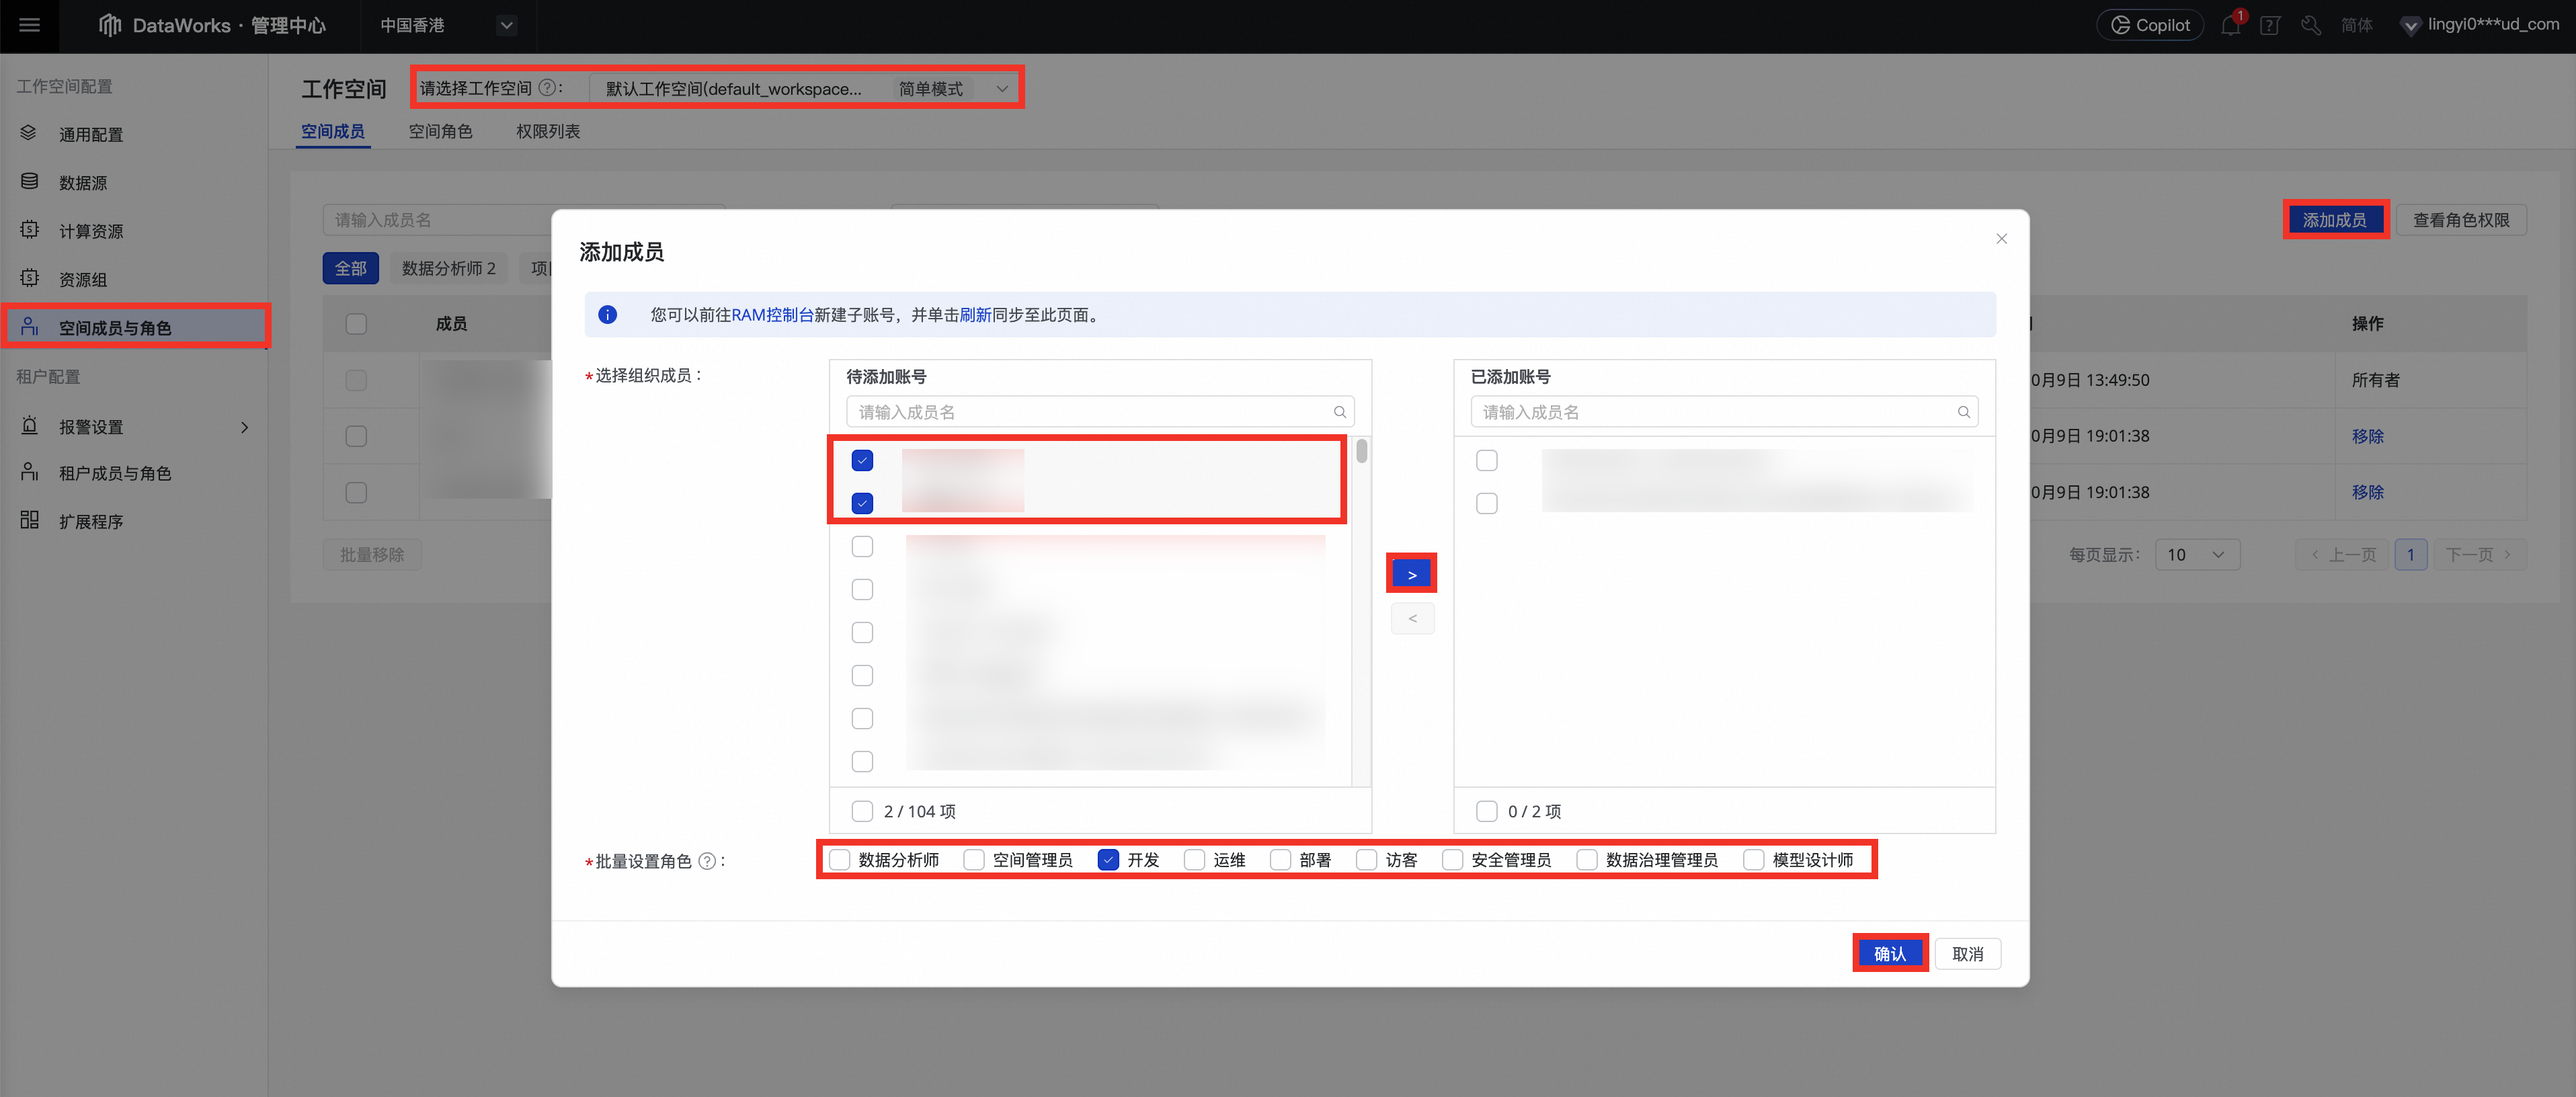Expand 报警设置 submenu arrow
Viewport: 2576px width, 1097px height.
(244, 427)
